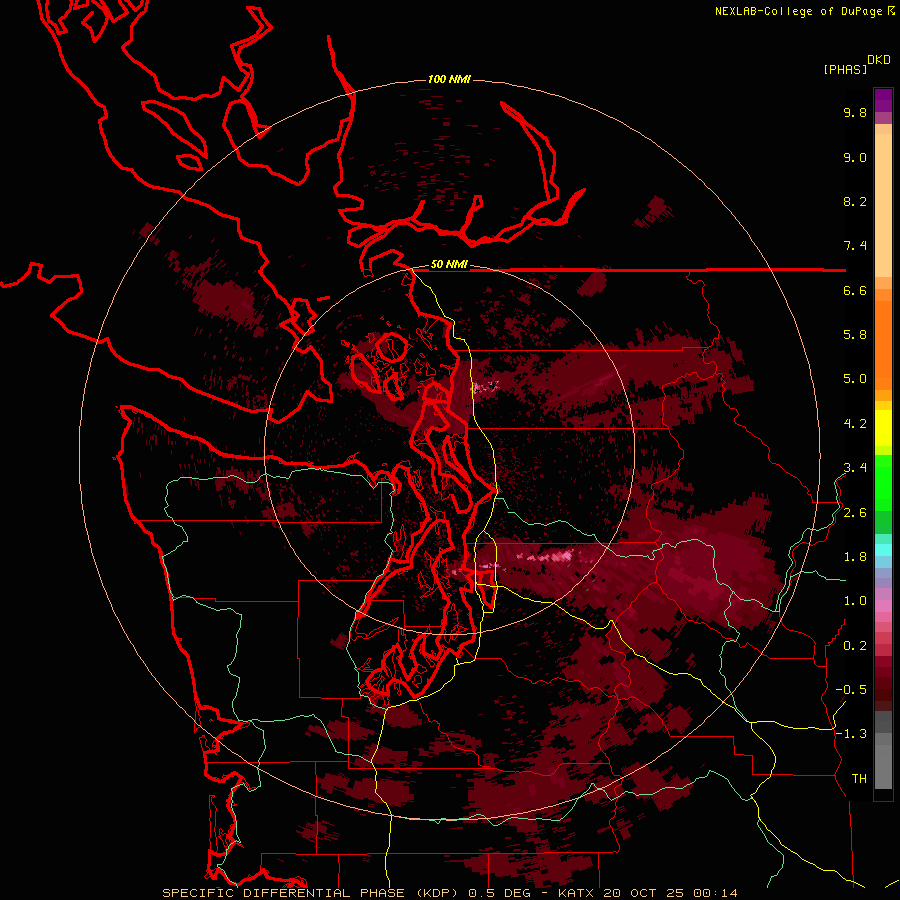
Task: Click the 6.6 scale value
Action: [x=855, y=290]
